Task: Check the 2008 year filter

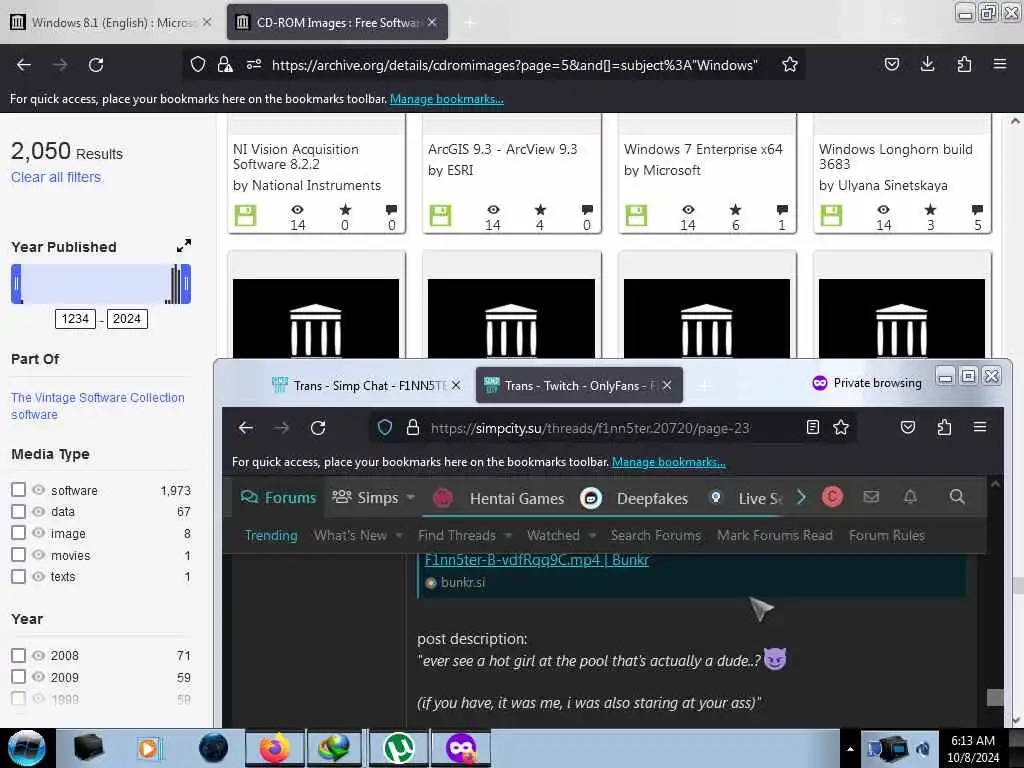Action: 18,655
